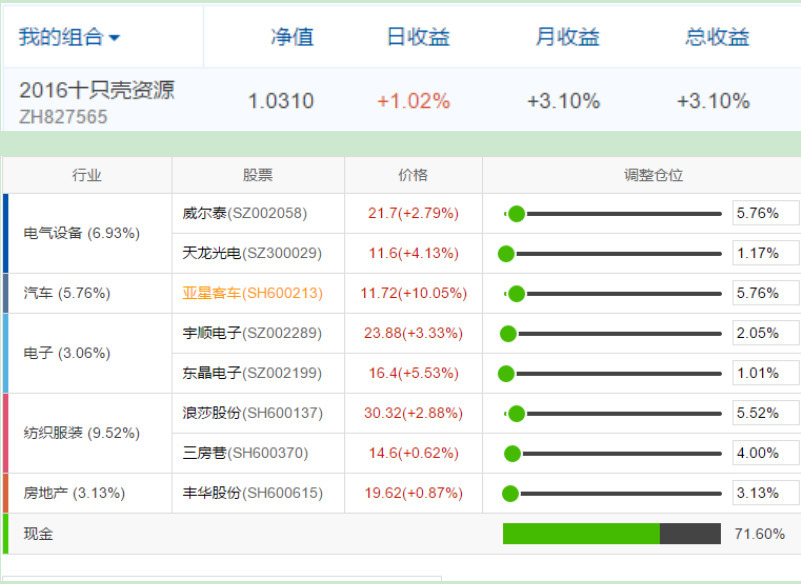Click the 天龙光电 position slider knob
Viewport: 801px width, 584px height.
click(506, 254)
